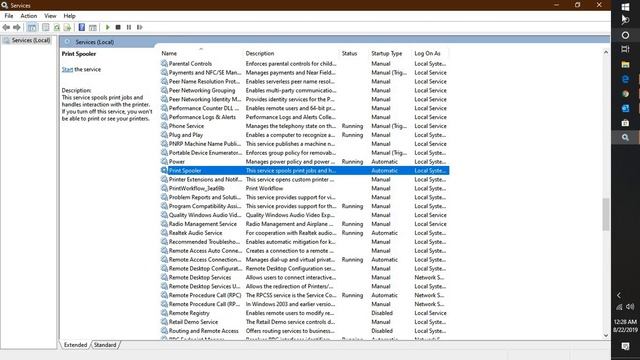Stop the service with the square icon
The height and width of the screenshot is (360, 640).
pyautogui.click(x=118, y=27)
